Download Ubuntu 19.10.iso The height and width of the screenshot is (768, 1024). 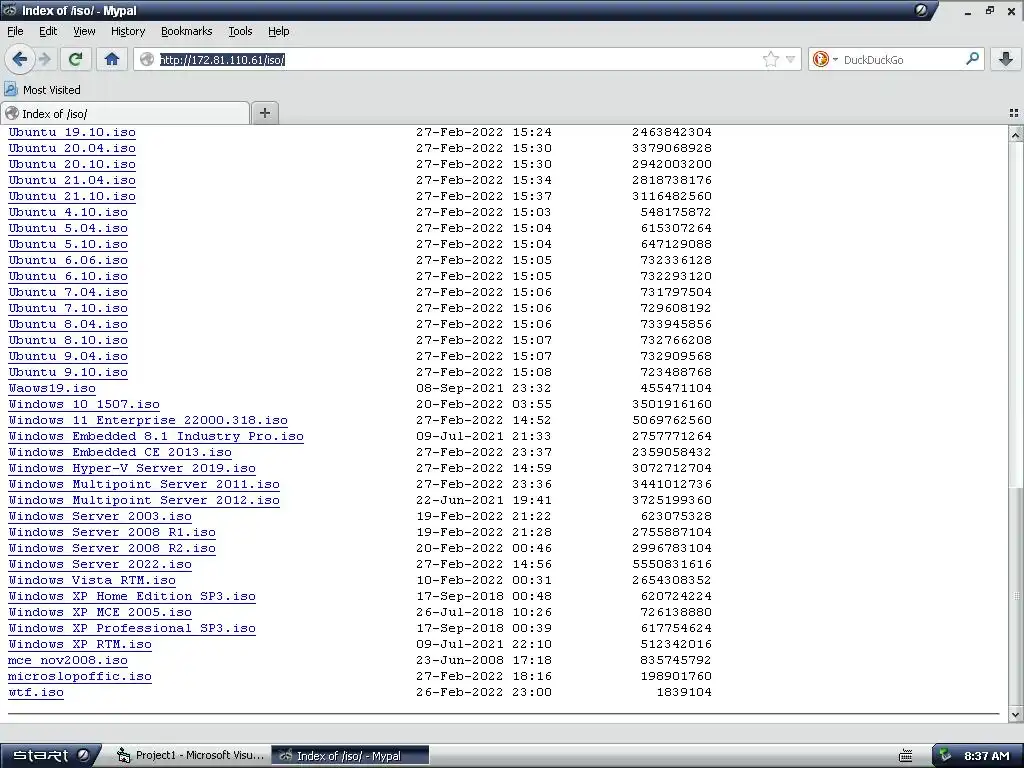pyautogui.click(x=72, y=132)
